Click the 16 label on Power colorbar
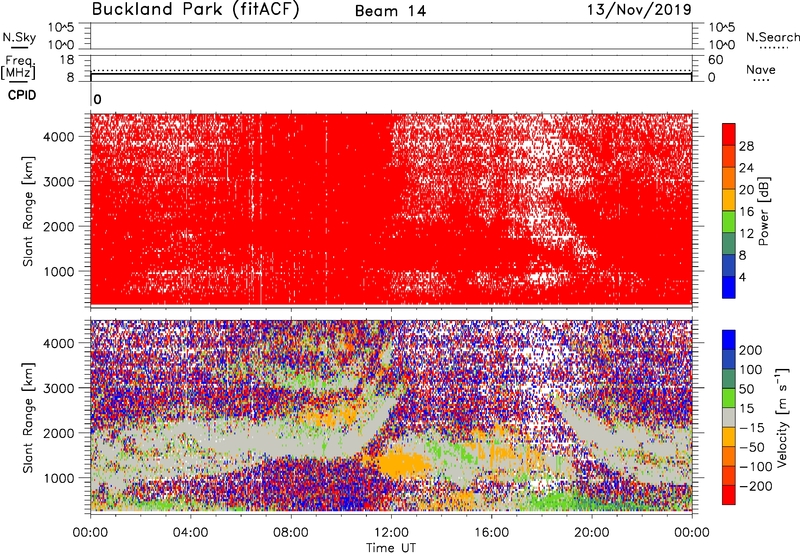Image resolution: width=800 pixels, height=554 pixels. click(746, 212)
